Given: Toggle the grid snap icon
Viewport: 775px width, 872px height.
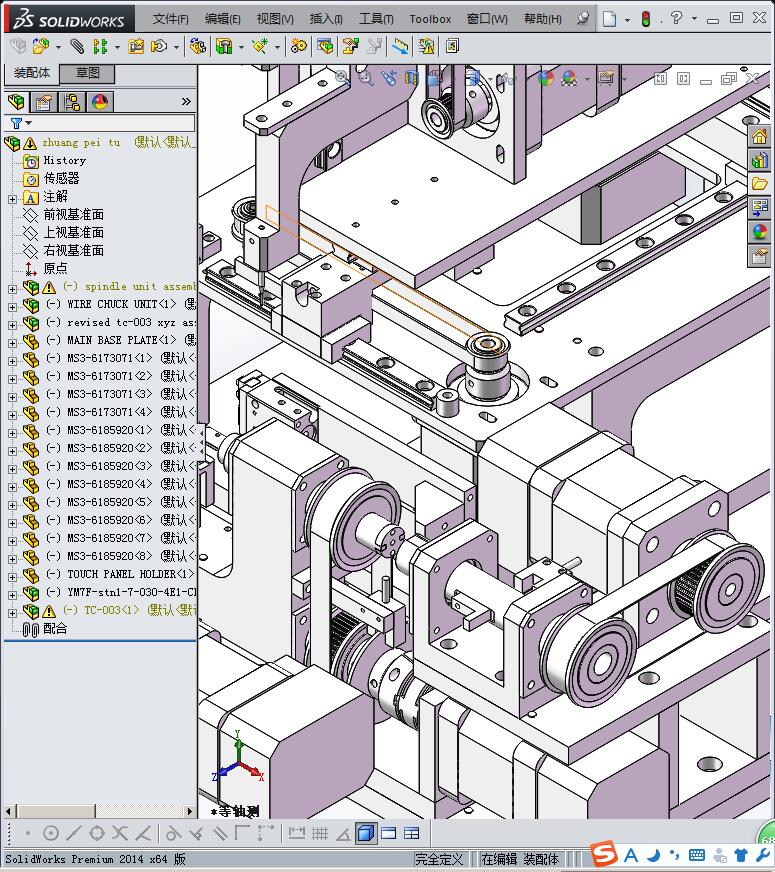Looking at the screenshot, I should click(x=320, y=833).
